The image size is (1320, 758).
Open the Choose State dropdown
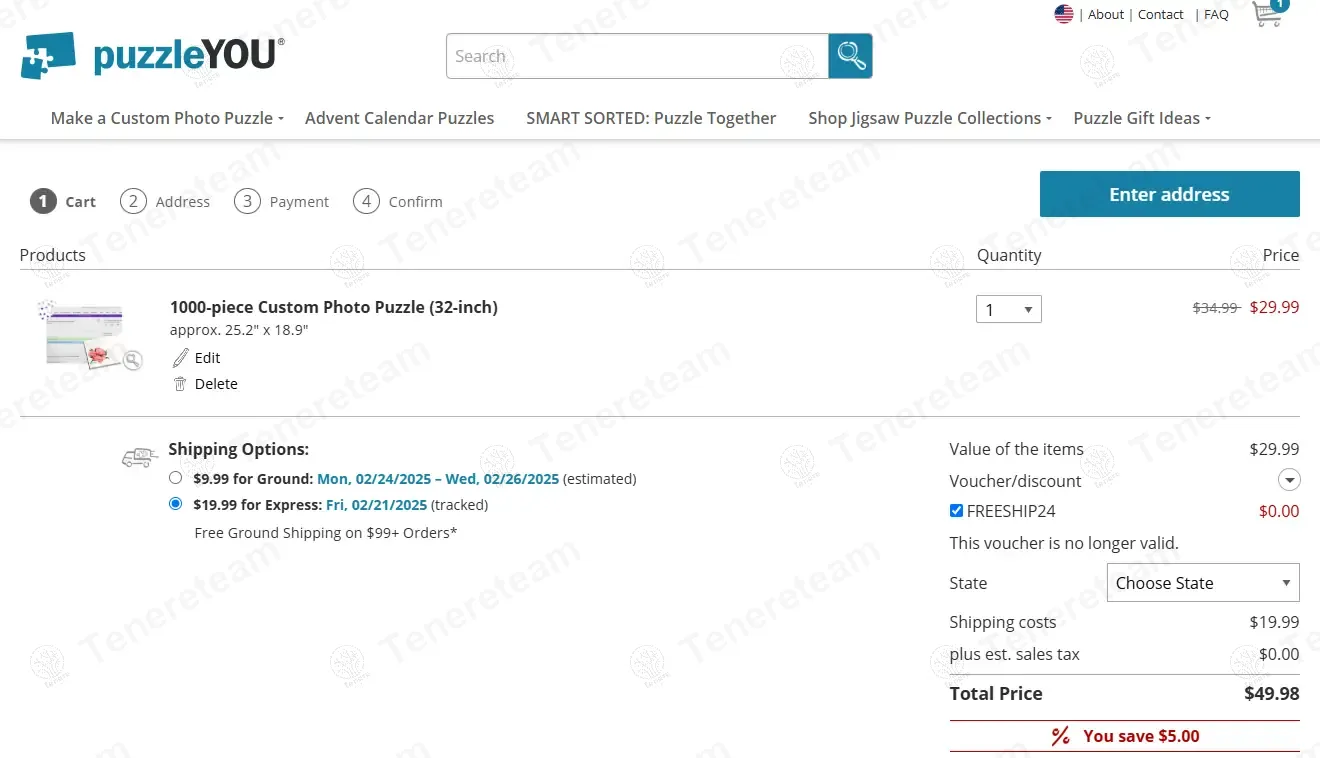click(1202, 583)
